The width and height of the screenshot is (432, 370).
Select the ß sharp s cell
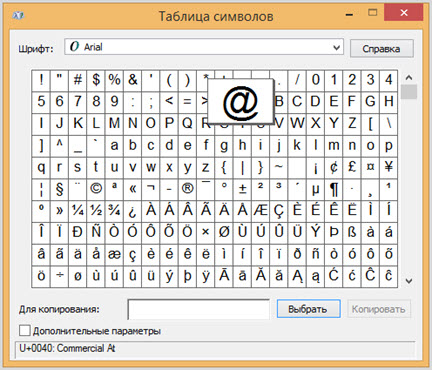[x=352, y=232]
